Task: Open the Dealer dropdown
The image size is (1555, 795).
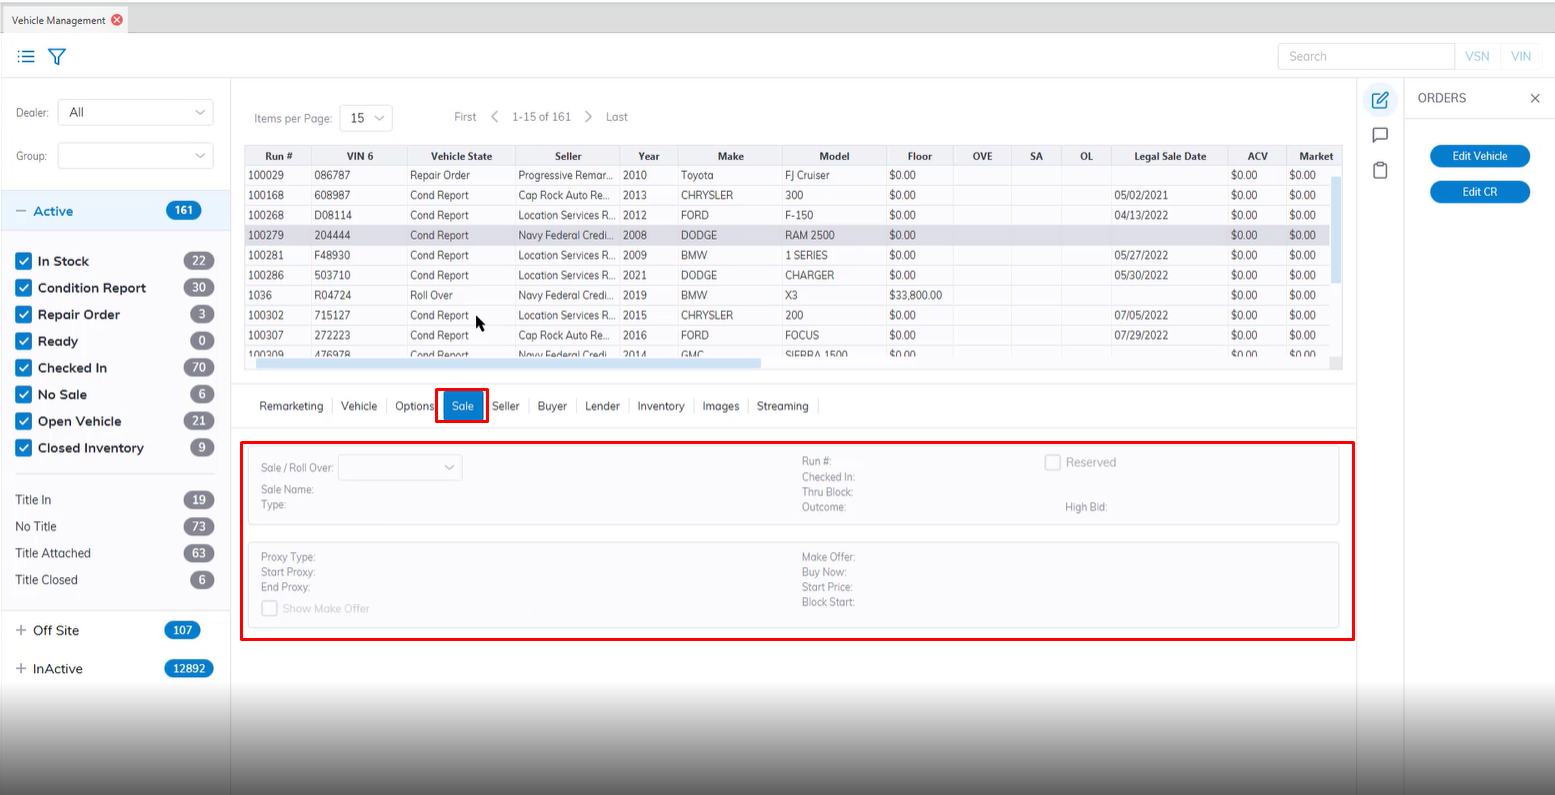Action: [135, 113]
